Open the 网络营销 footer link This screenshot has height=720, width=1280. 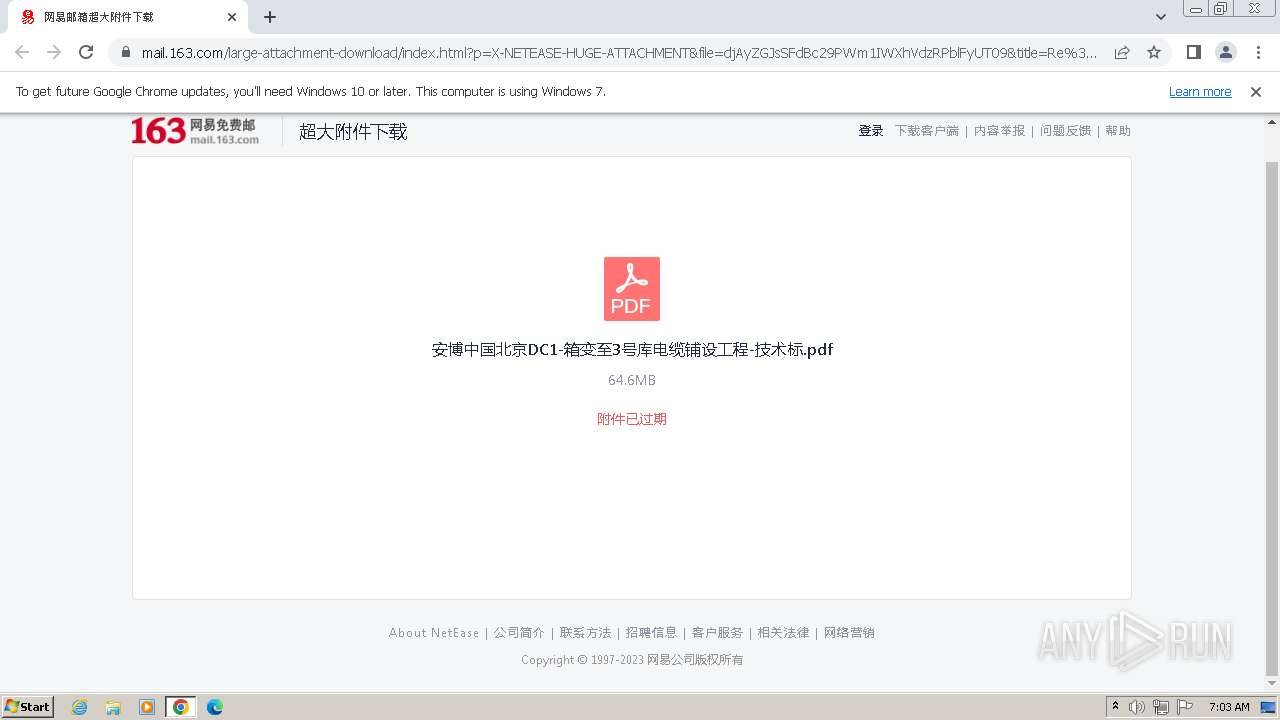click(x=849, y=633)
